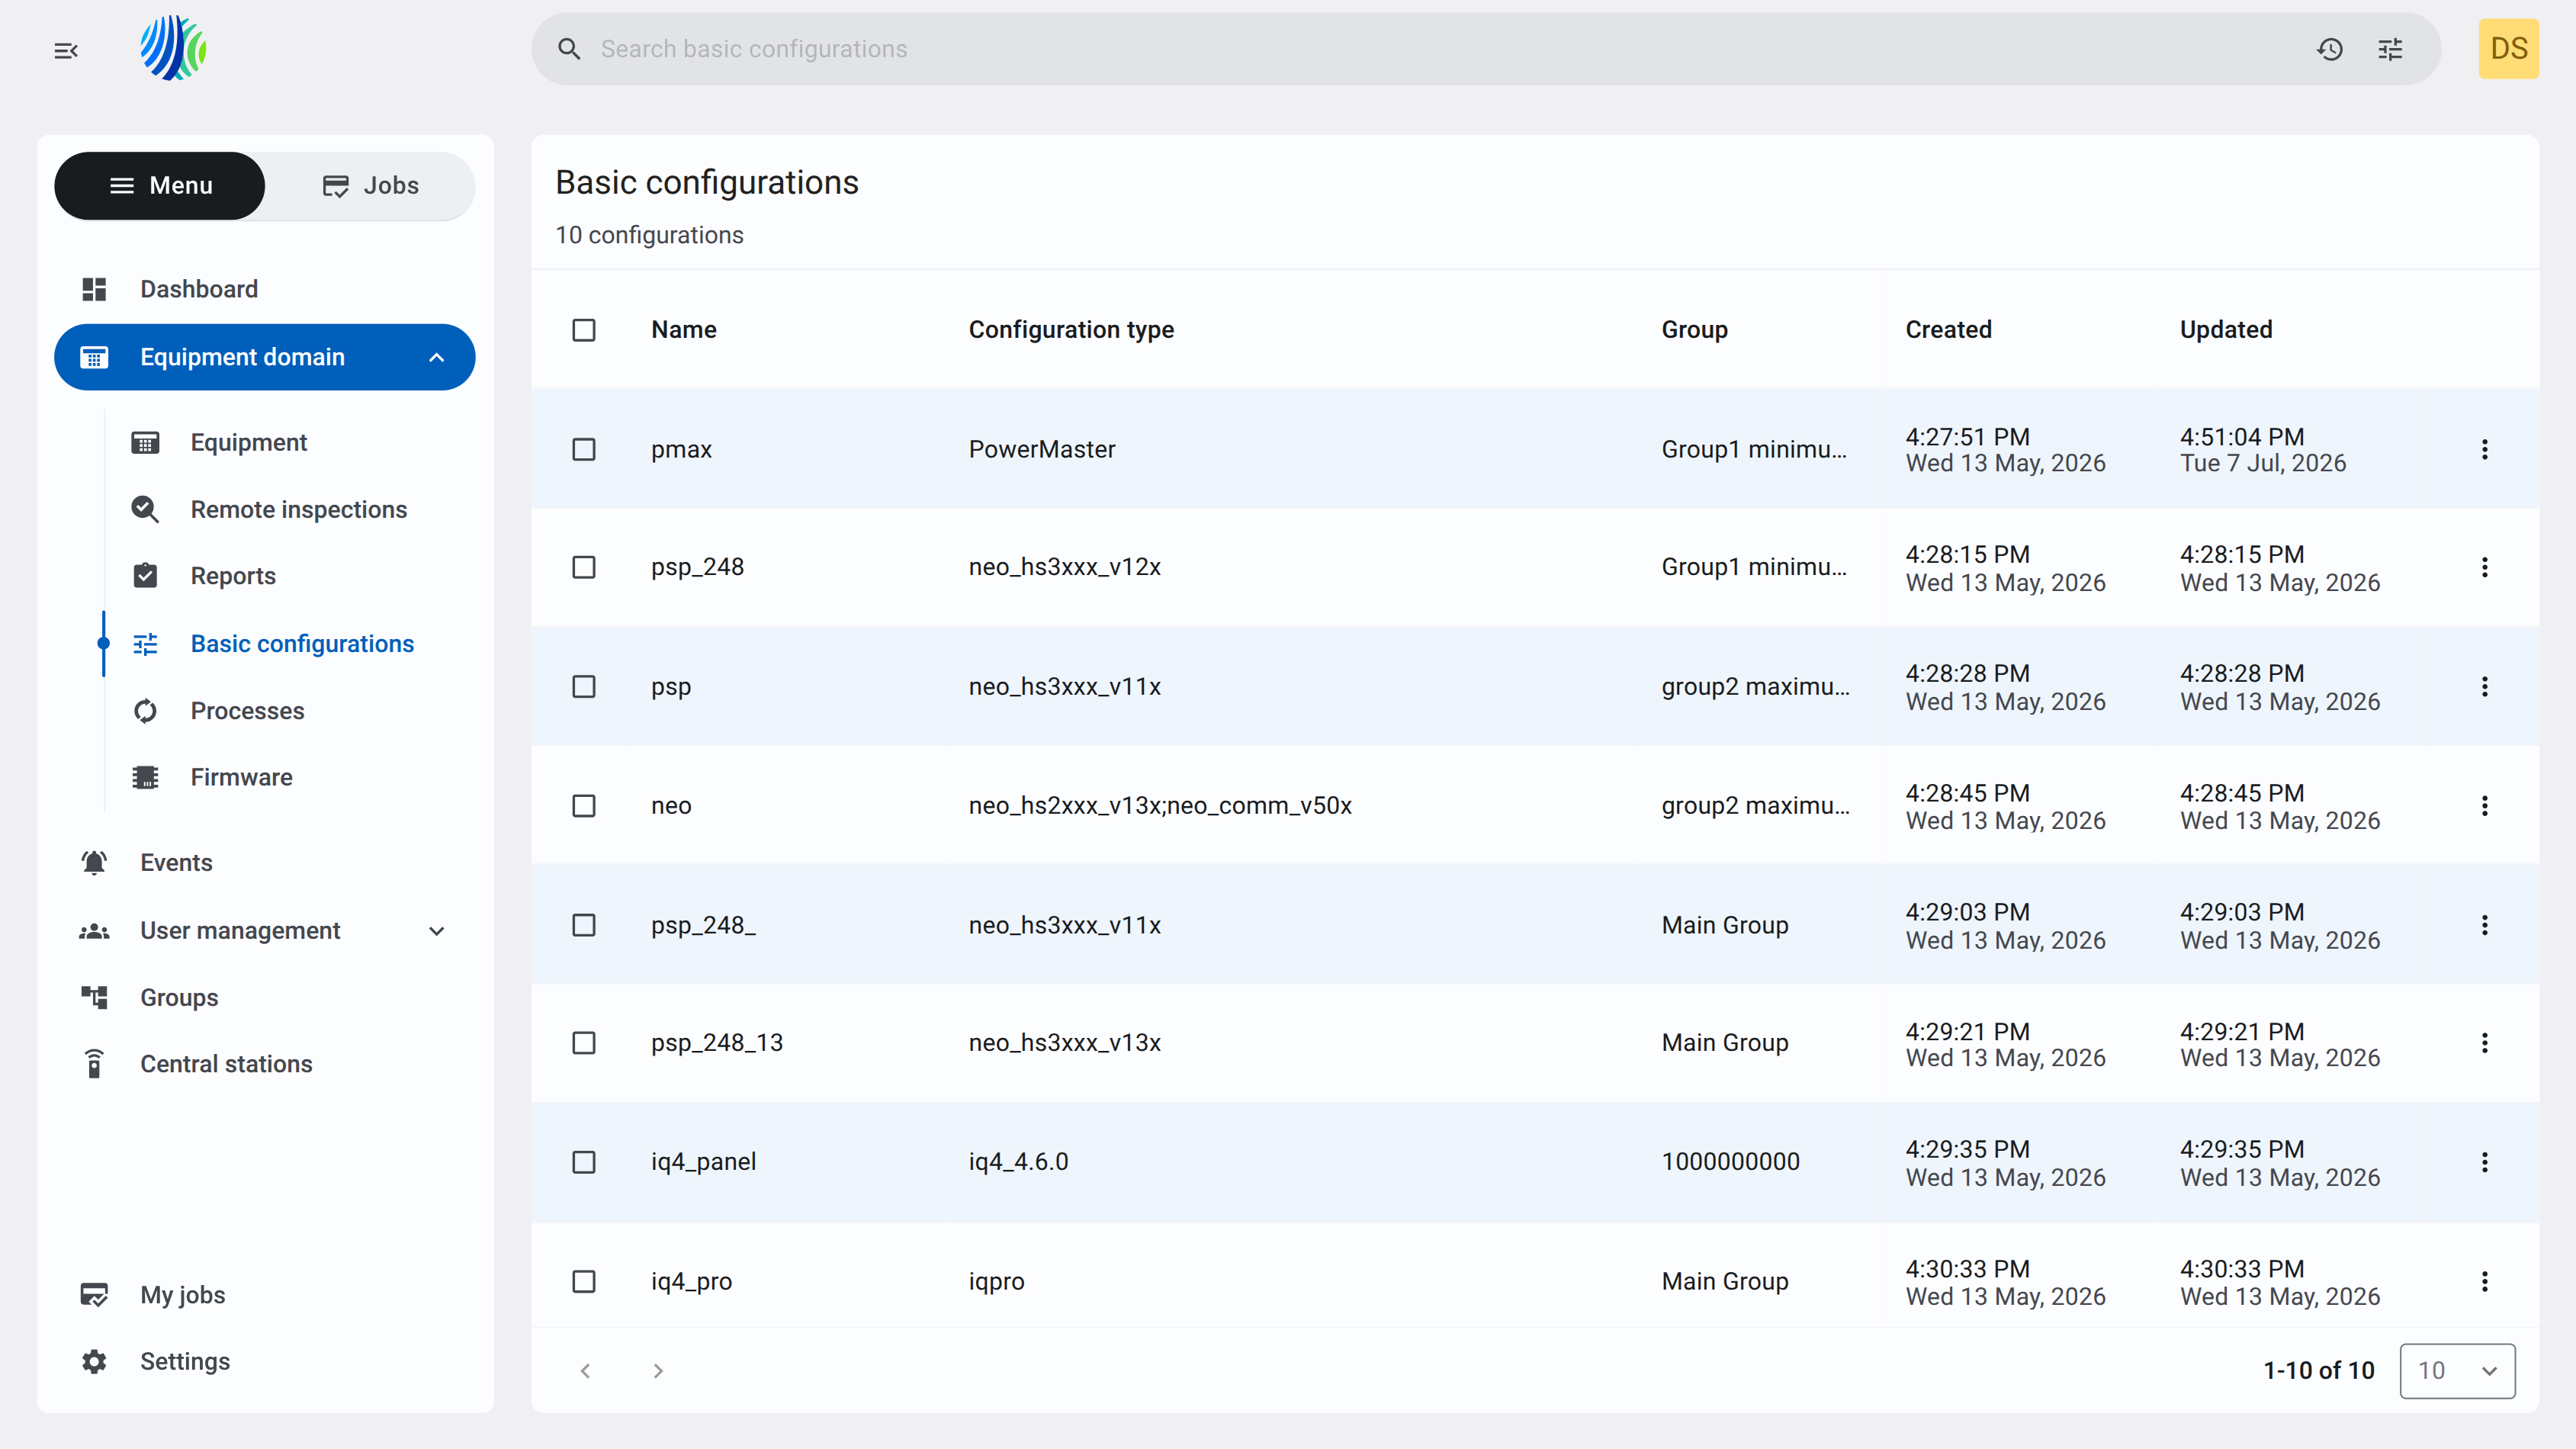Click the Central stations remote icon
The width and height of the screenshot is (2576, 1449).
pyautogui.click(x=94, y=1065)
